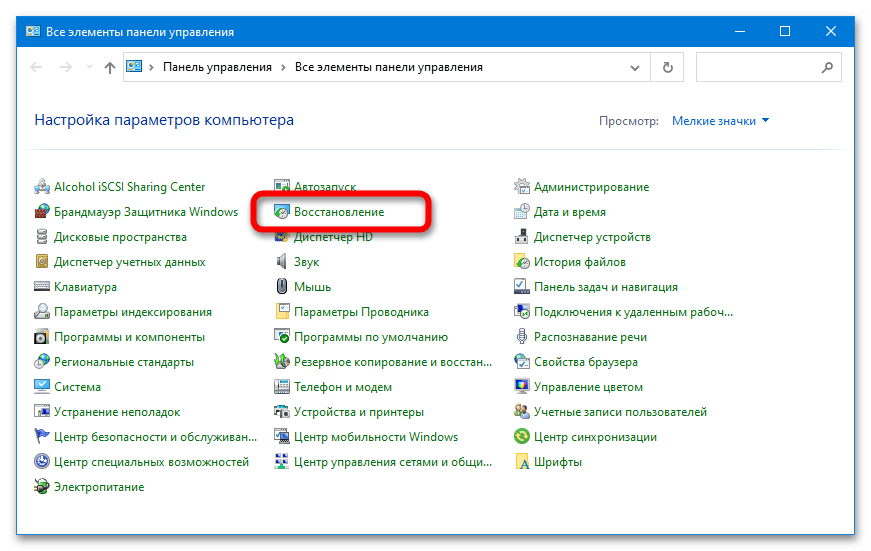
Task: Click the security center flag icon
Action: tap(42, 437)
